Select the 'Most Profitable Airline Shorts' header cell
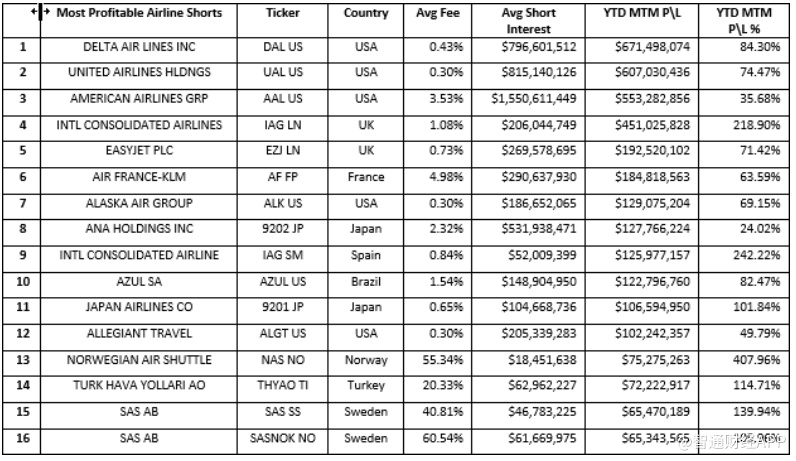This screenshot has height=461, width=796. [139, 14]
